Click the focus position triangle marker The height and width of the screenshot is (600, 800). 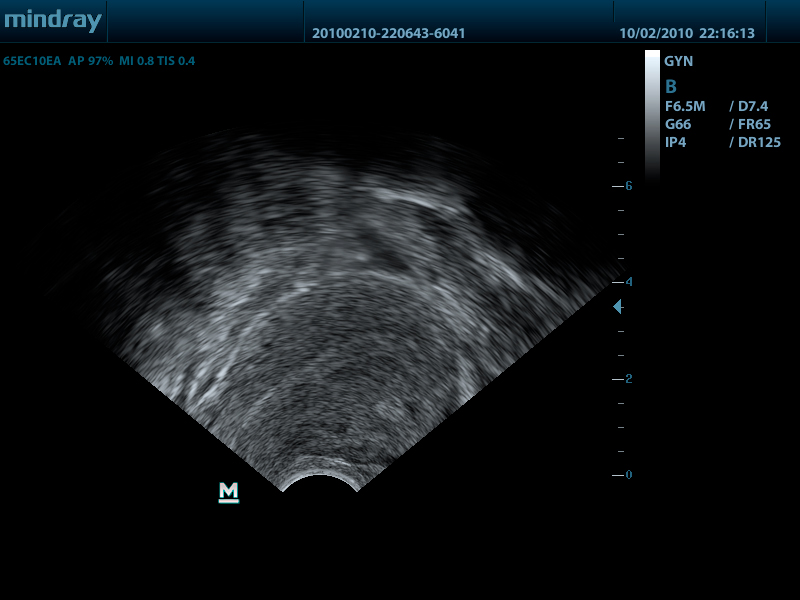pos(617,307)
